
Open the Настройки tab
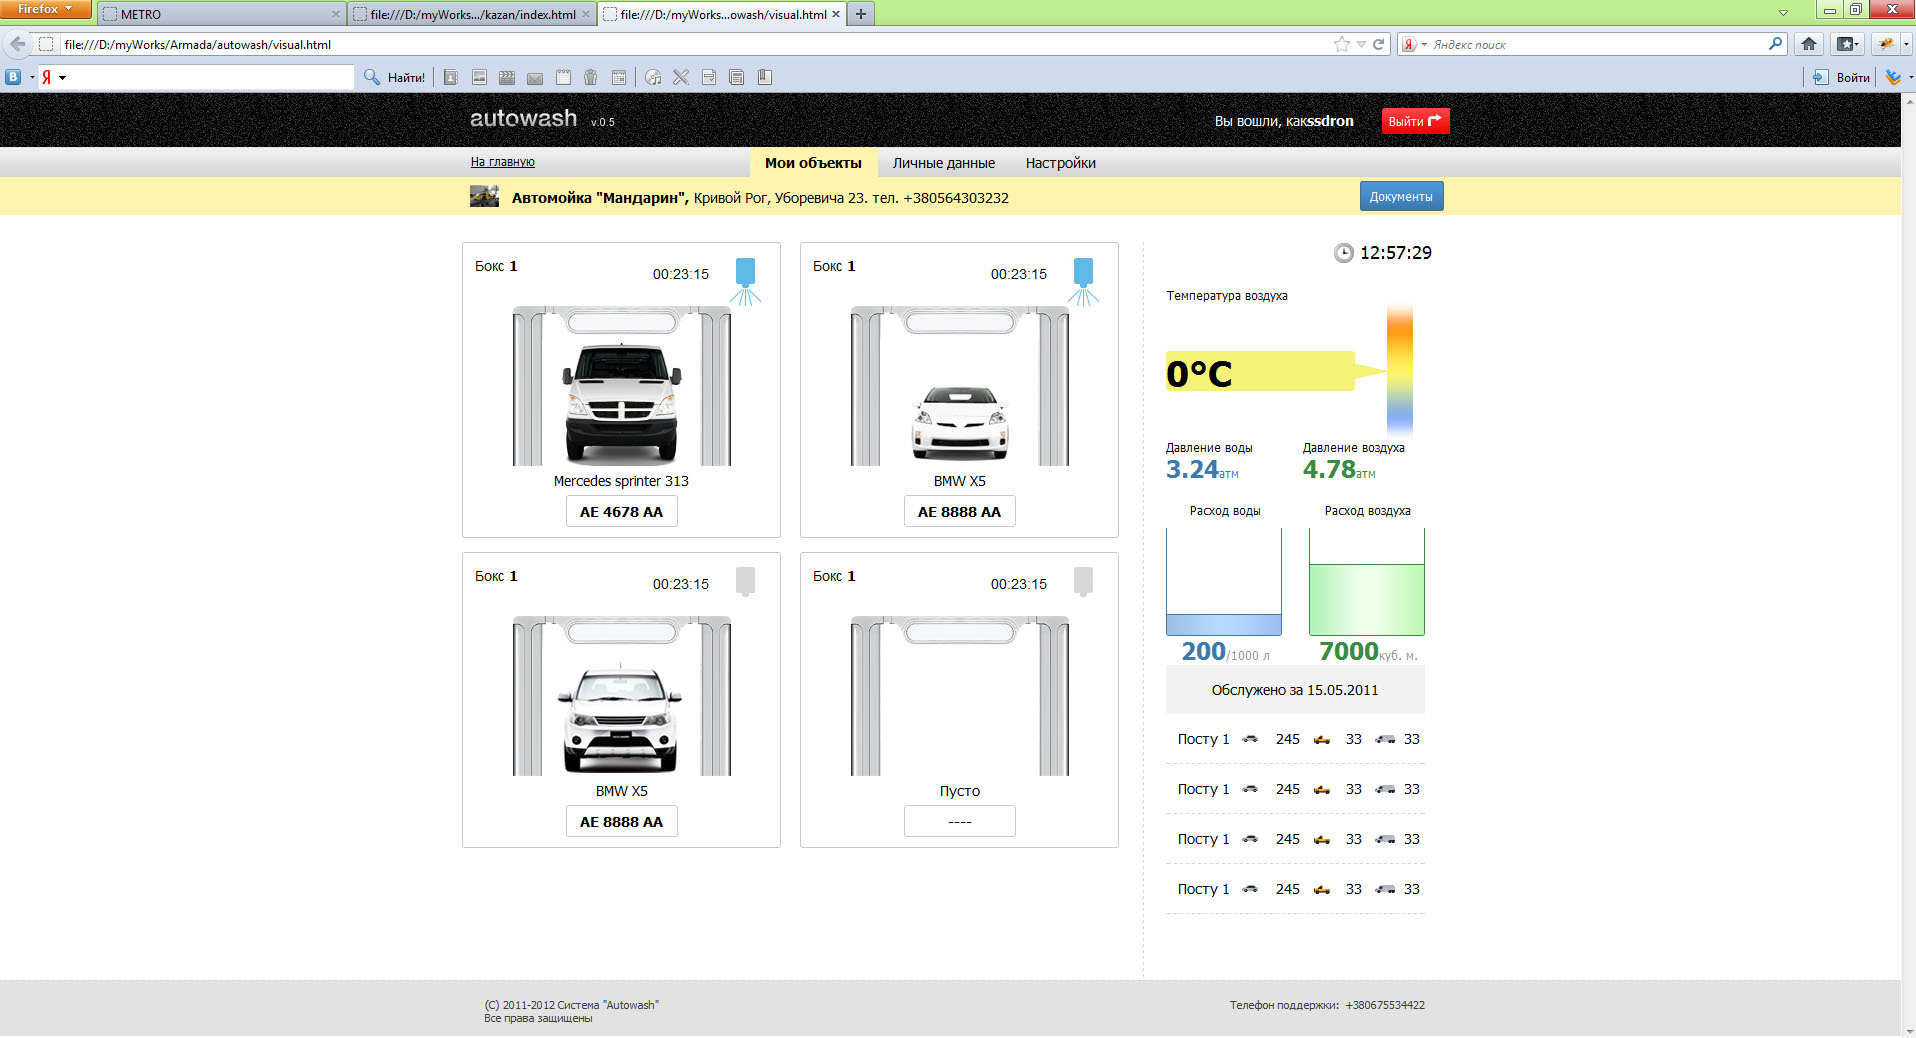coord(1060,163)
